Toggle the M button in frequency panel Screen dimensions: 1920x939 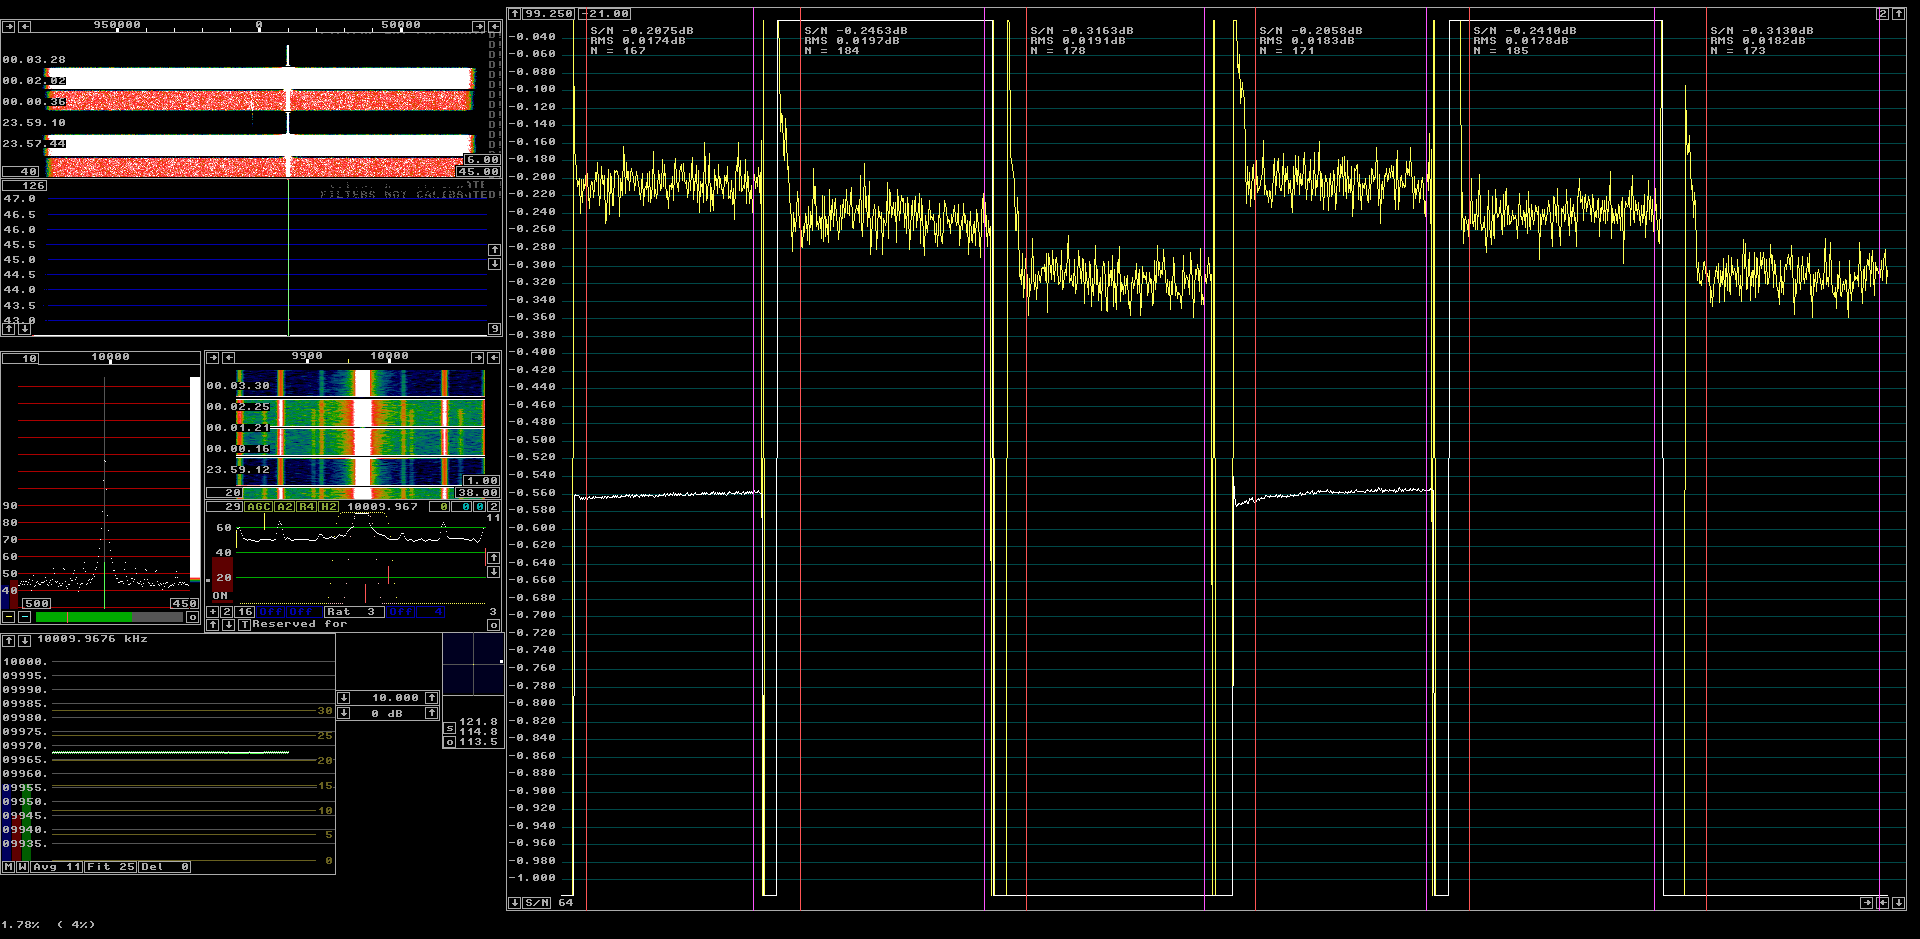[8, 867]
